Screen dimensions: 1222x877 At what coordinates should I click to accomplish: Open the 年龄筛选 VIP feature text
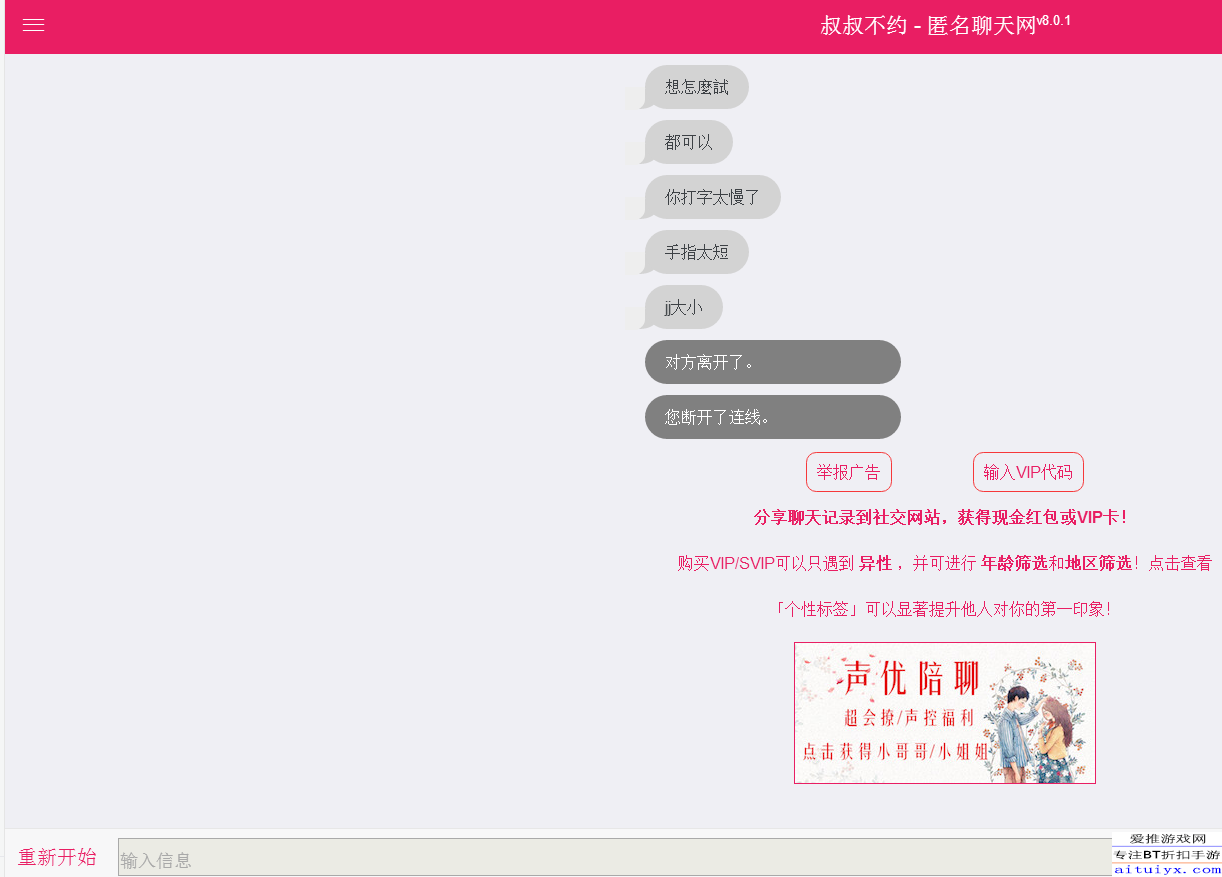[x=1014, y=563]
